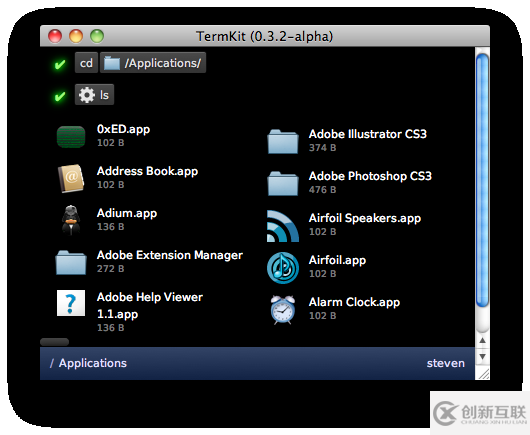Select the cd command token
The width and height of the screenshot is (530, 435).
[87, 63]
